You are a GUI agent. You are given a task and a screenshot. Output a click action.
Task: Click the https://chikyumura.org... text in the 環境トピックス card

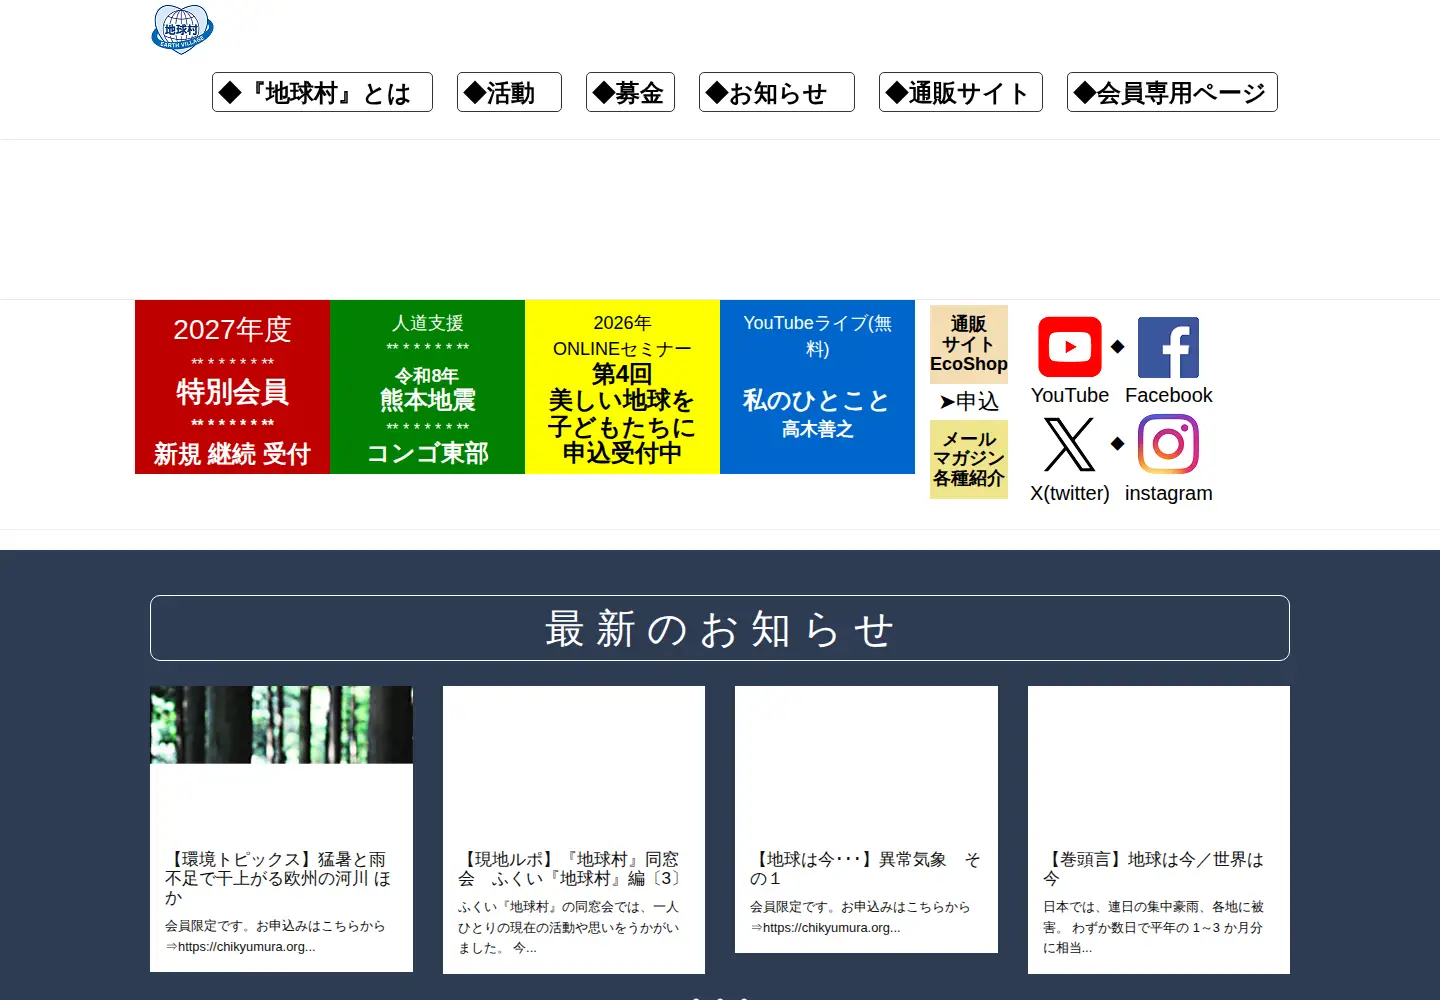[x=246, y=947]
